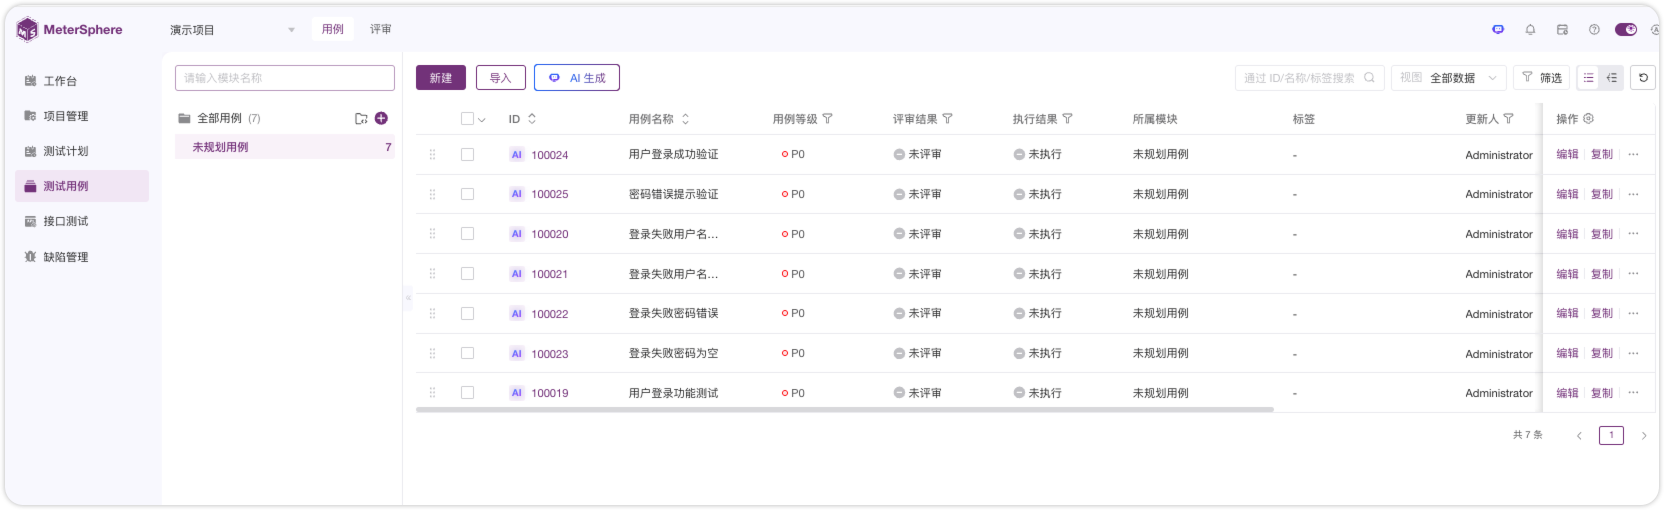Filter the 执行结果 column
This screenshot has width=1664, height=510.
1067,119
